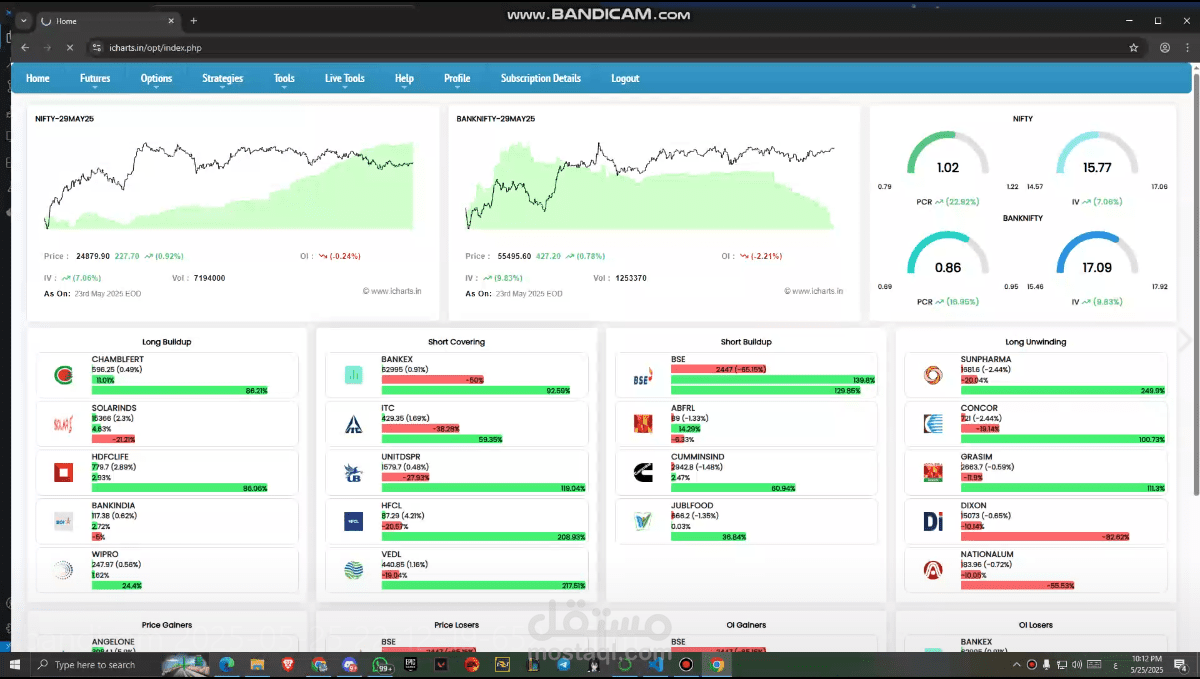The width and height of the screenshot is (1200, 679).
Task: Click the JUBLFOOD logo icon
Action: (x=643, y=521)
